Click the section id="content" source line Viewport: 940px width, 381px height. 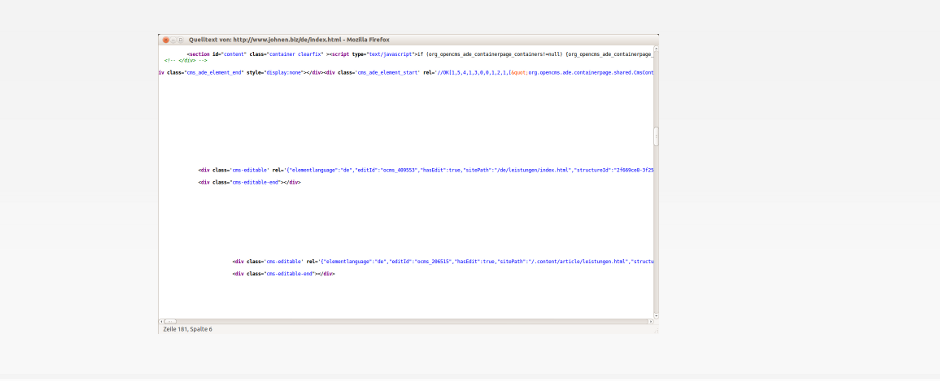[420, 54]
